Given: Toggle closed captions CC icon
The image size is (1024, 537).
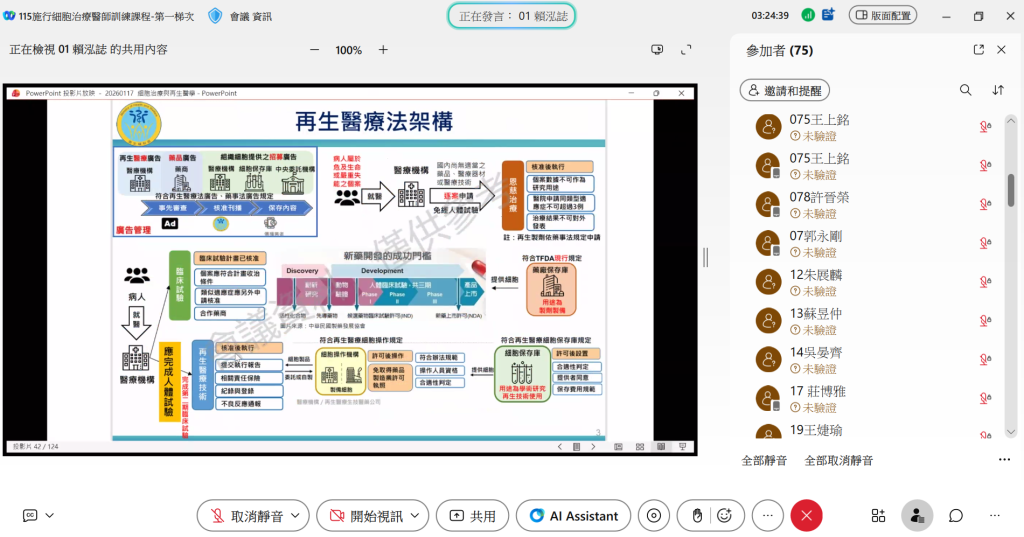Looking at the screenshot, I should click(30, 515).
